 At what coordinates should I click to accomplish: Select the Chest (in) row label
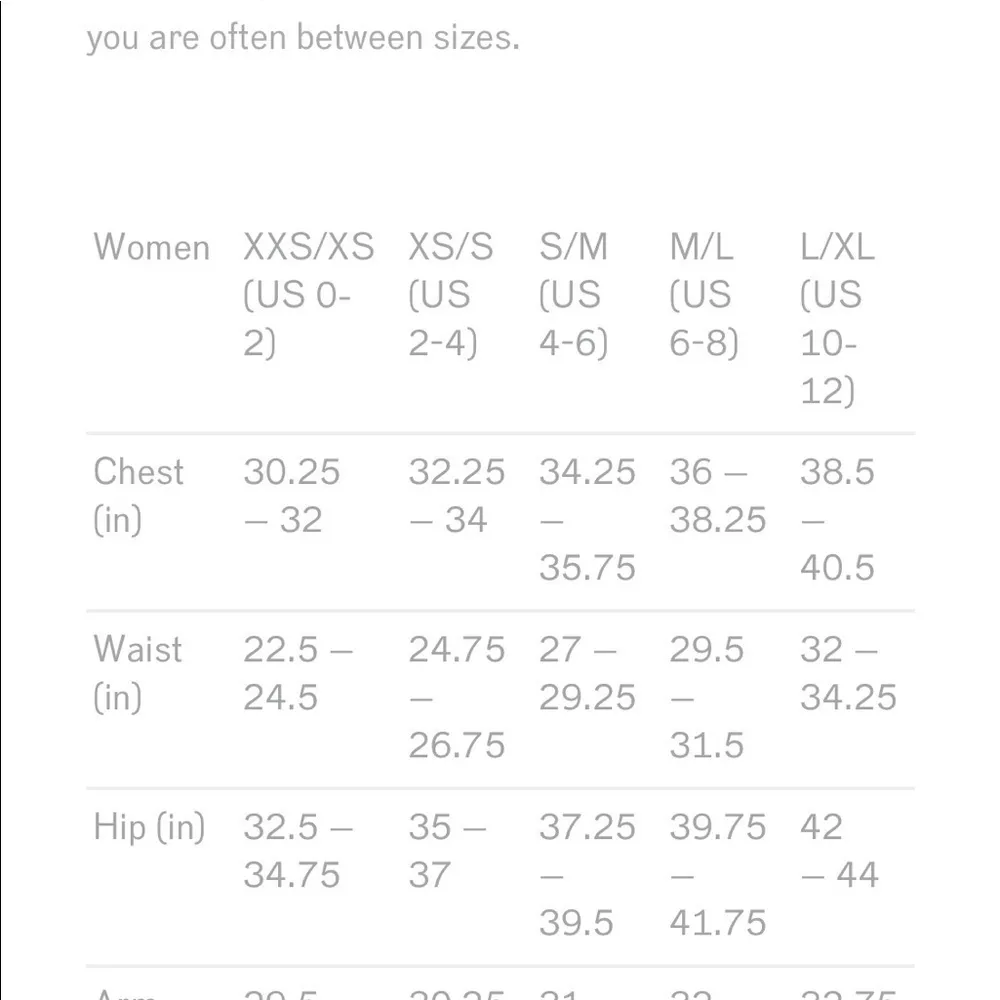pos(138,495)
